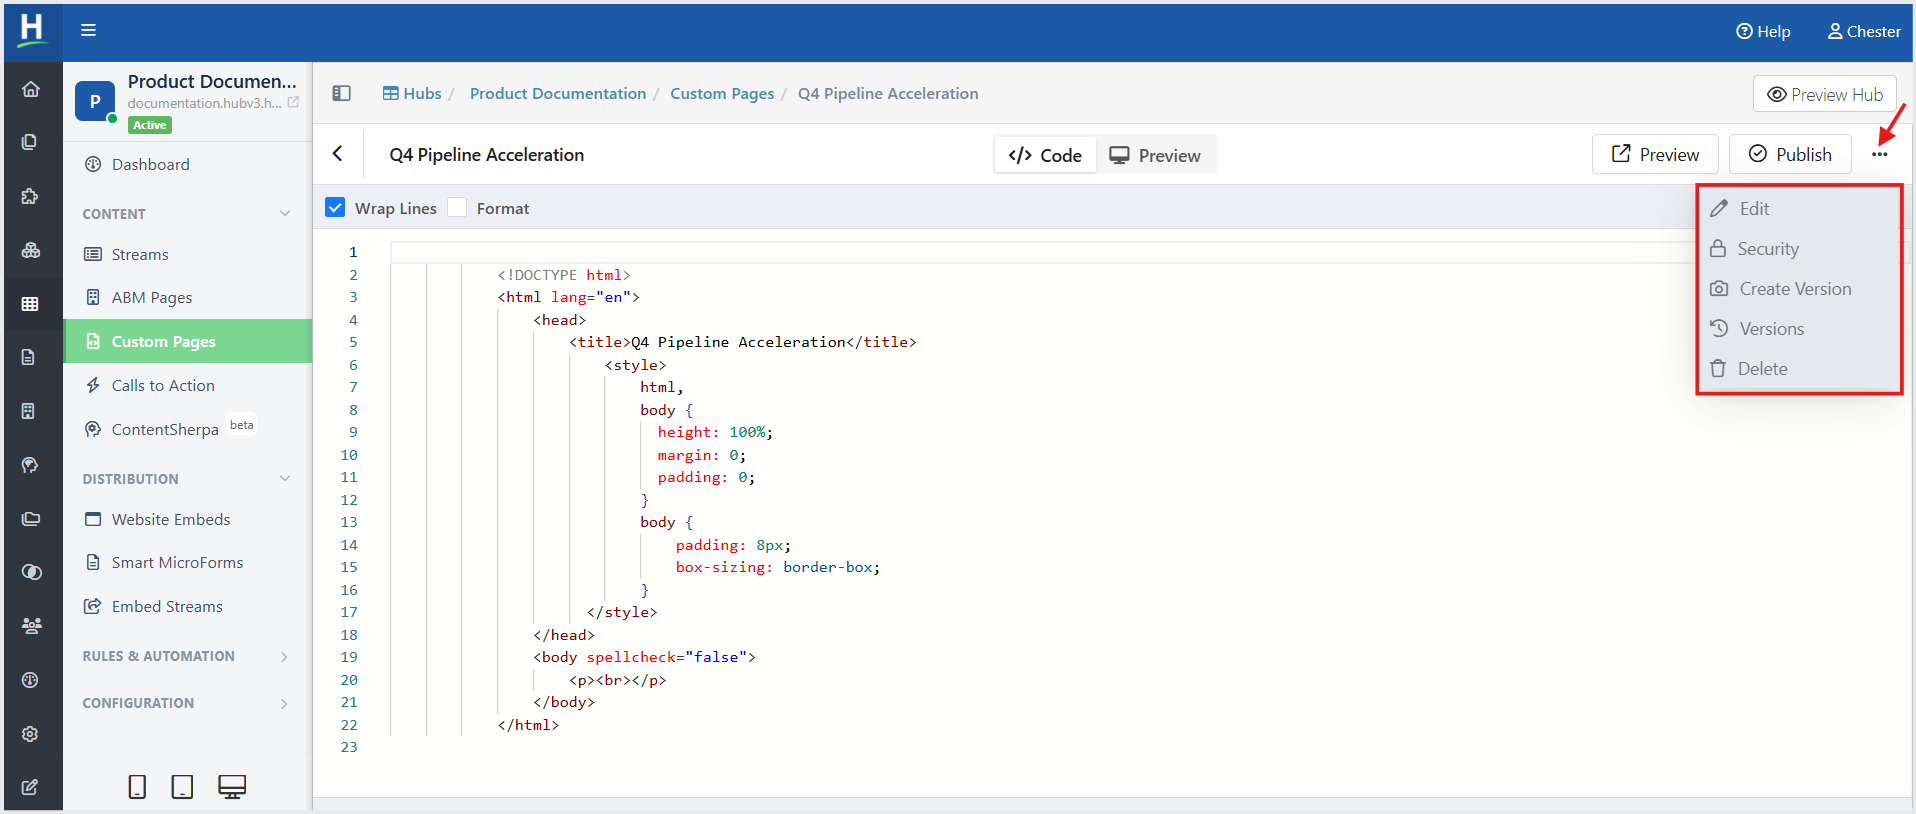
Task: Switch to the Preview tab beside Code
Action: point(1156,155)
